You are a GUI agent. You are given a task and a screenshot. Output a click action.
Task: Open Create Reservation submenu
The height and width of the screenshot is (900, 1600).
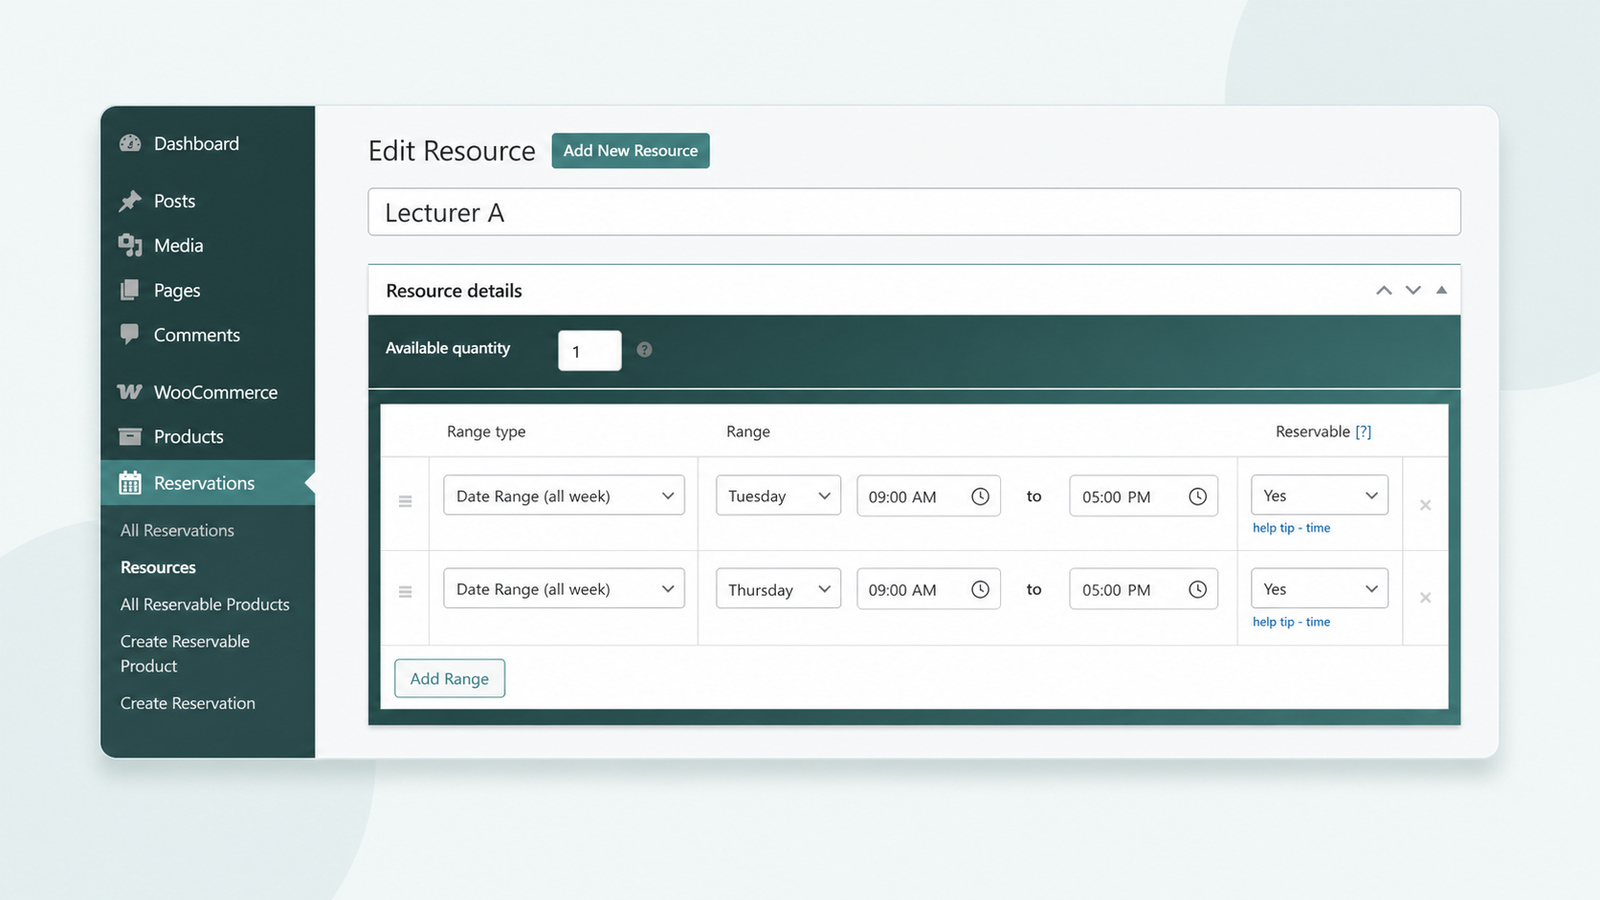pos(188,703)
